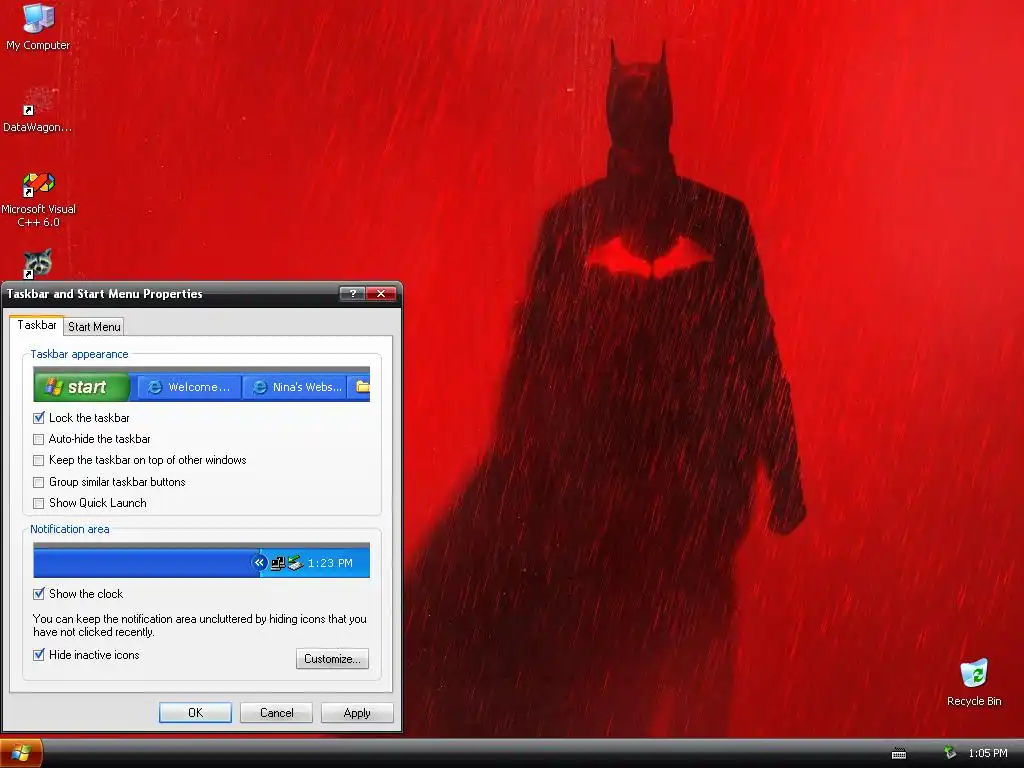Click the dialog's question mark help button
The height and width of the screenshot is (768, 1024).
click(x=353, y=293)
